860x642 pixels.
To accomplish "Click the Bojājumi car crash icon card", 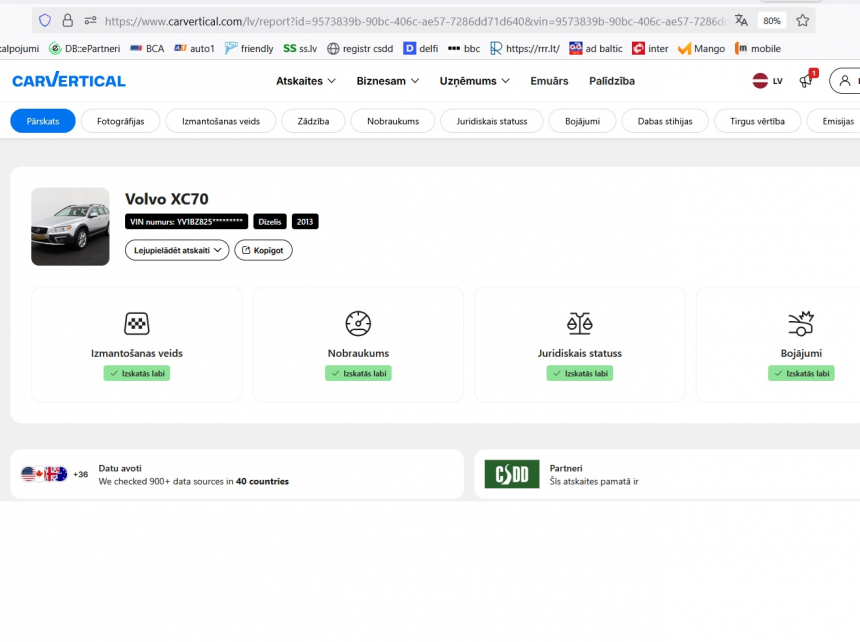I will pos(778,344).
